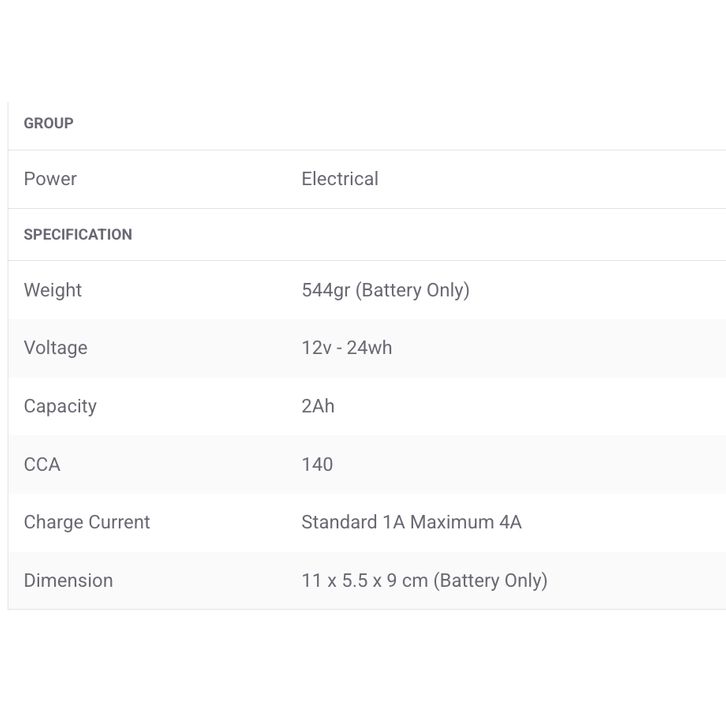This screenshot has width=726, height=726.
Task: Click '(Battery Only)' in the Dimension row
Action: tap(491, 580)
